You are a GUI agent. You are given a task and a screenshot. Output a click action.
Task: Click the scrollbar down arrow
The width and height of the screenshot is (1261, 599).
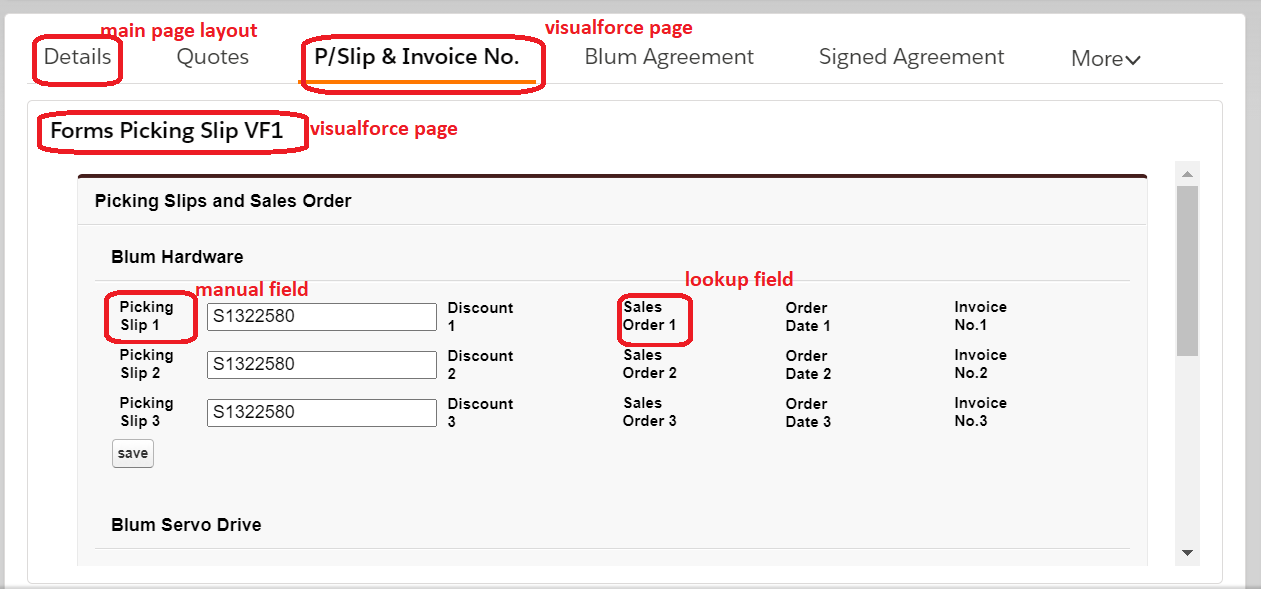coord(1188,552)
